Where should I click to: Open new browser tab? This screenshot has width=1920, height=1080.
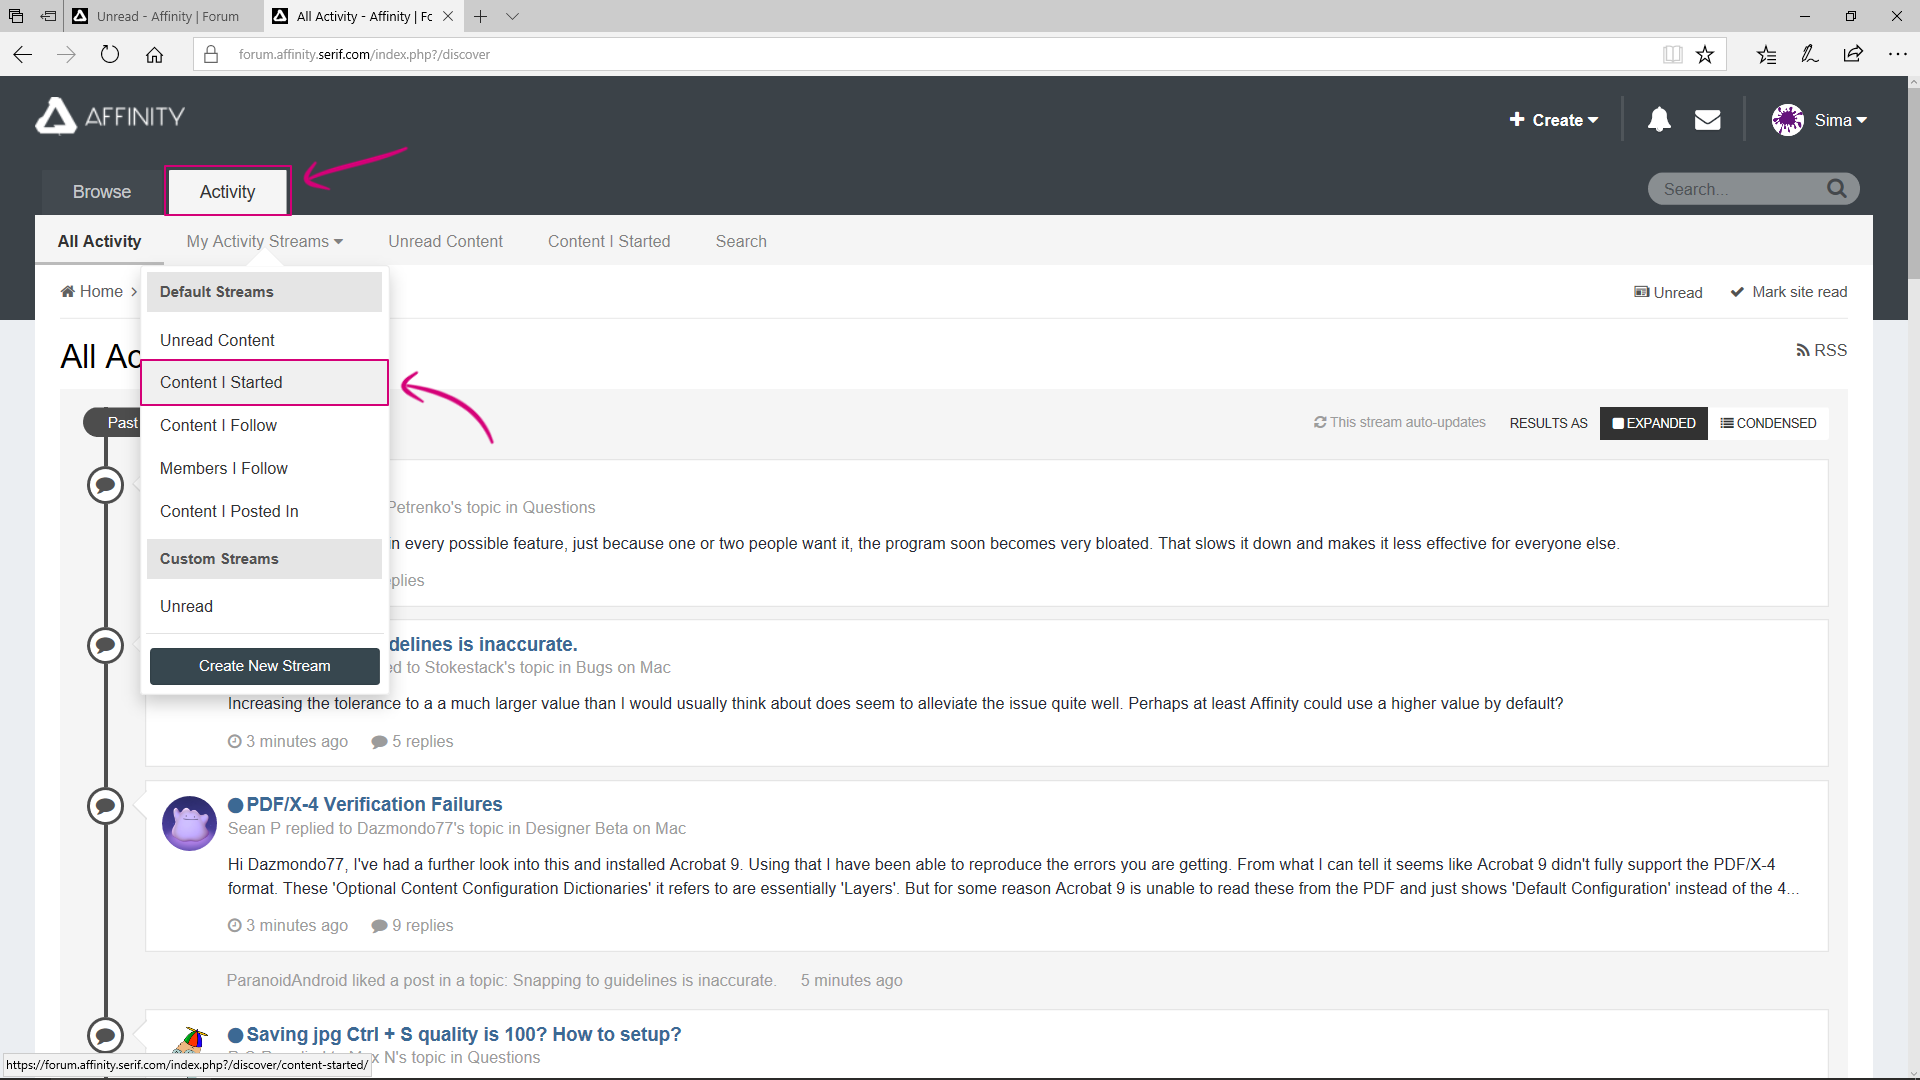(481, 16)
